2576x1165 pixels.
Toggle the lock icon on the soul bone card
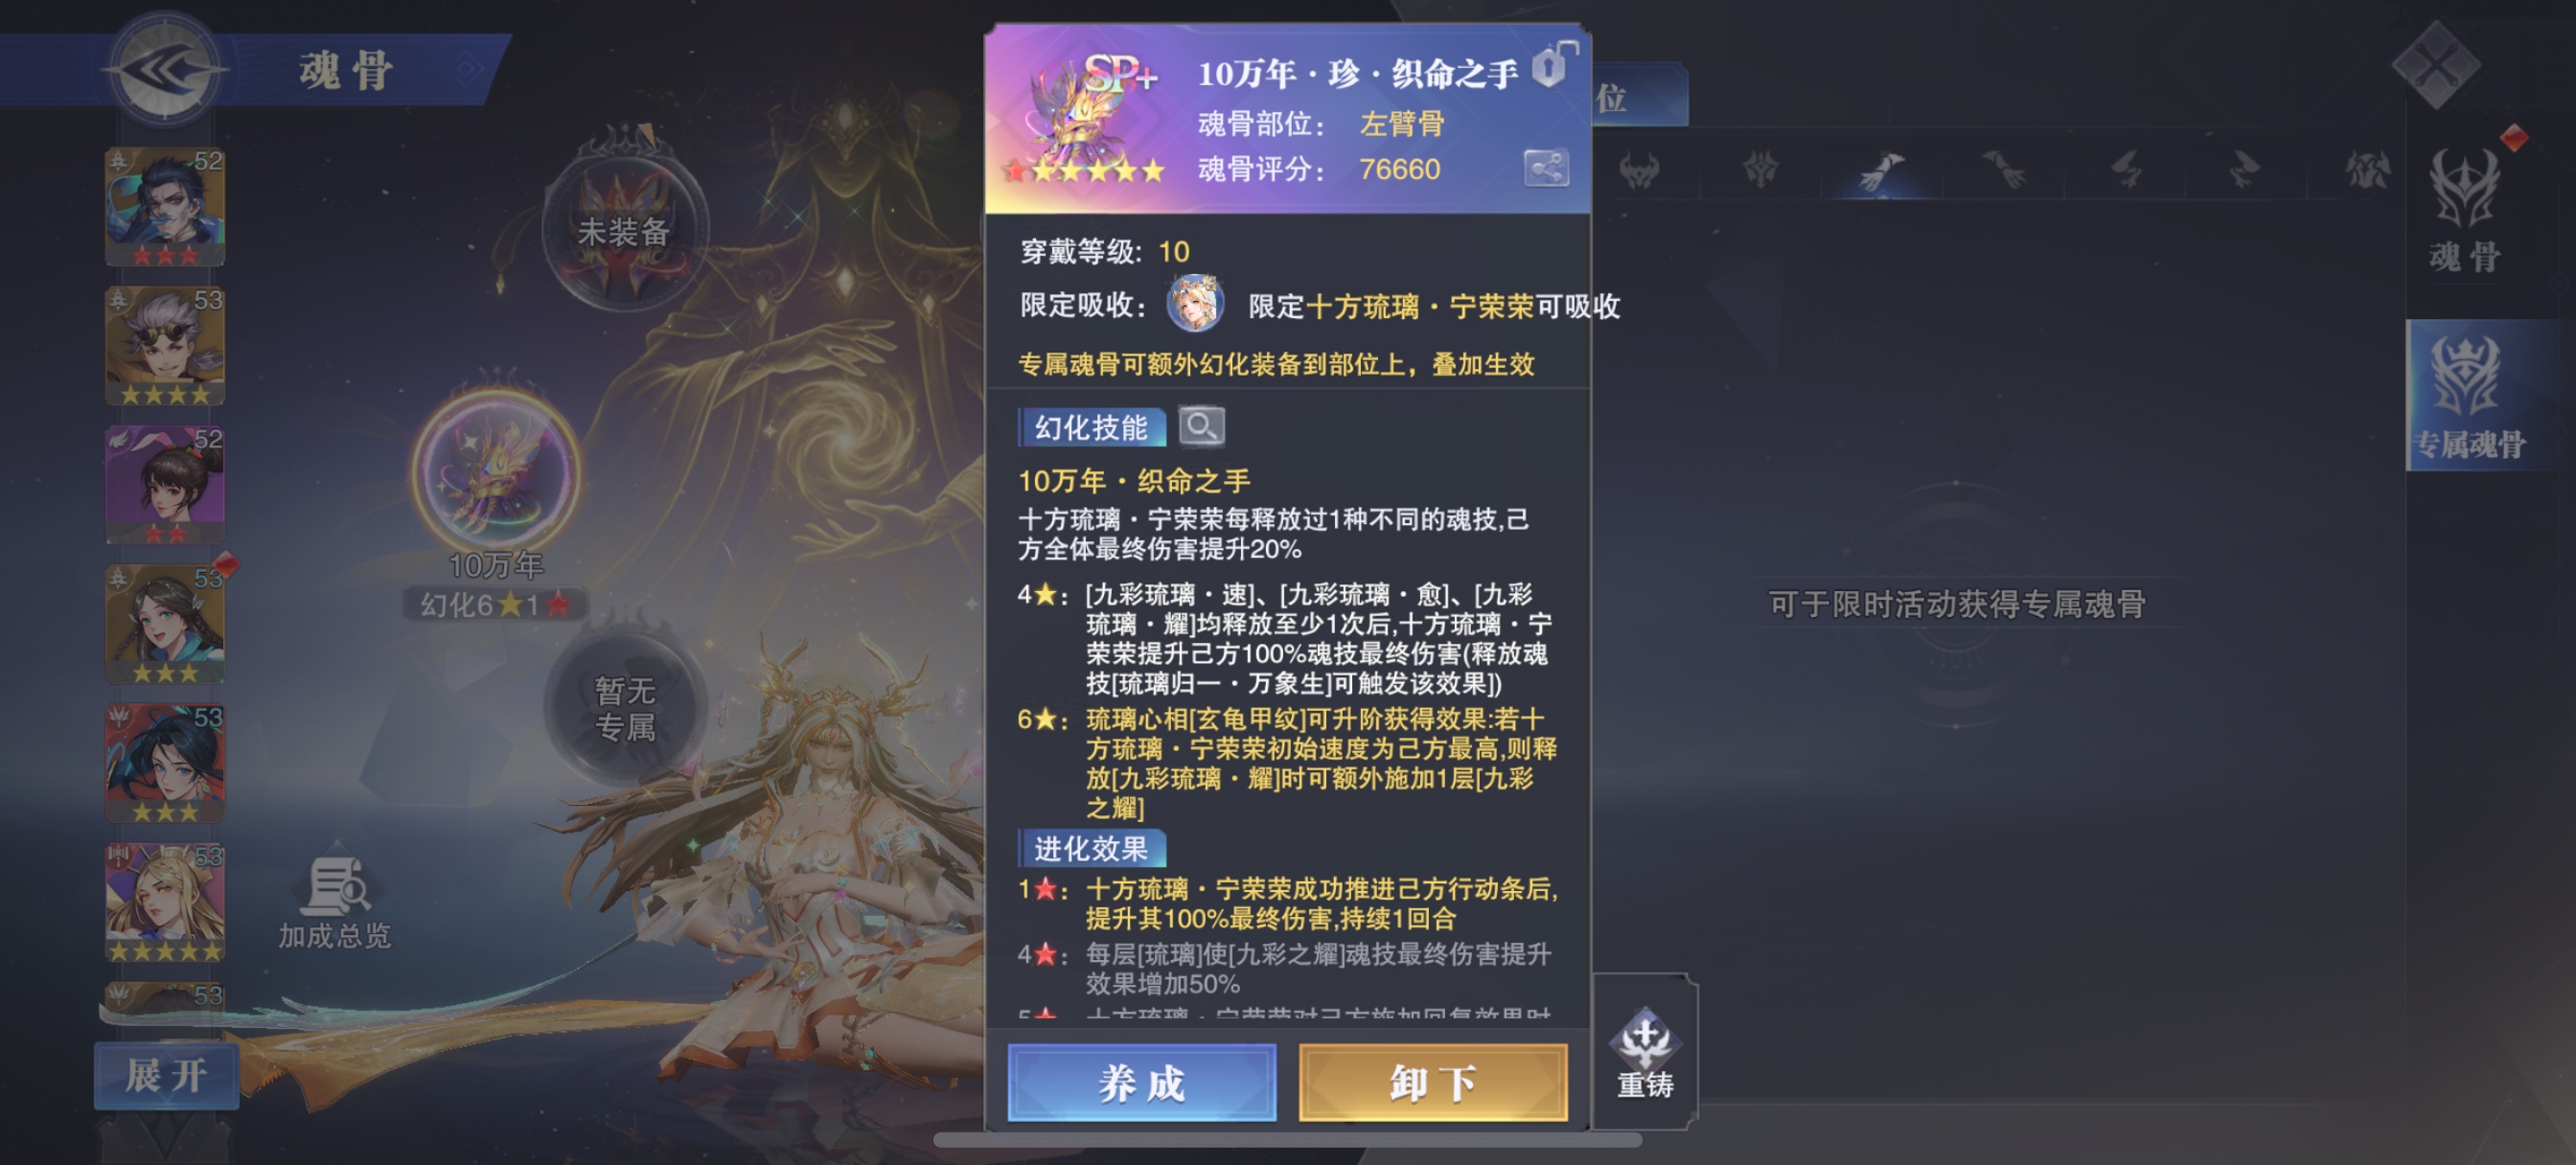coord(1551,65)
